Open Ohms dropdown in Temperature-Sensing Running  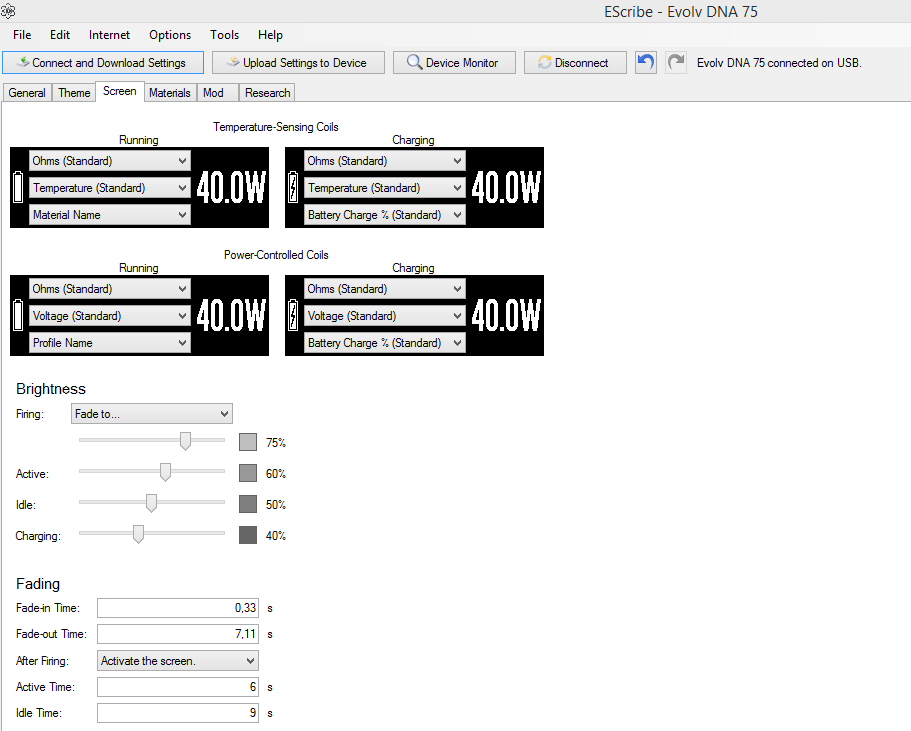[110, 161]
